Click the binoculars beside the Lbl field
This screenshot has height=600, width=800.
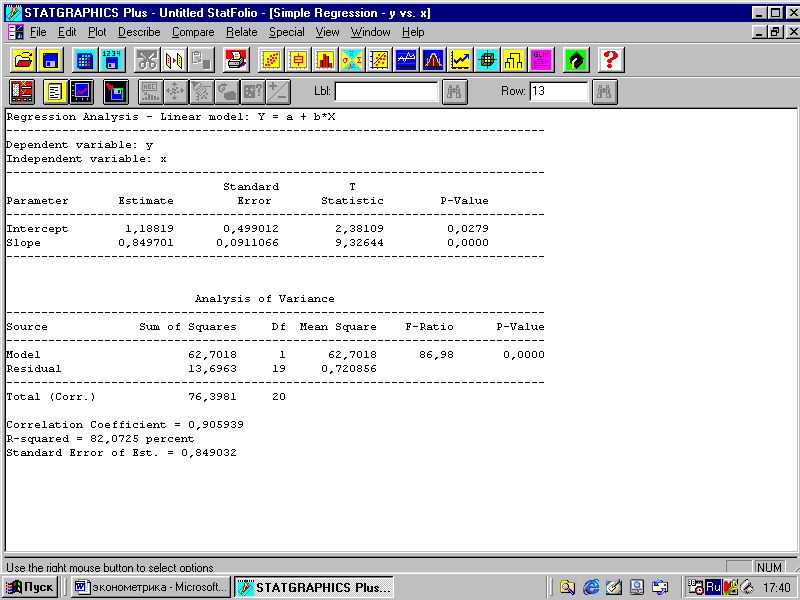click(x=455, y=92)
